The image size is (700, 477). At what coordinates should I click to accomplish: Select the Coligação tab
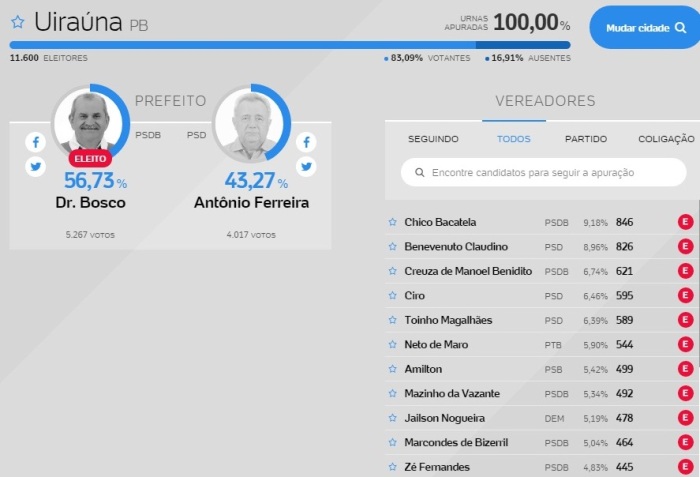(x=665, y=139)
